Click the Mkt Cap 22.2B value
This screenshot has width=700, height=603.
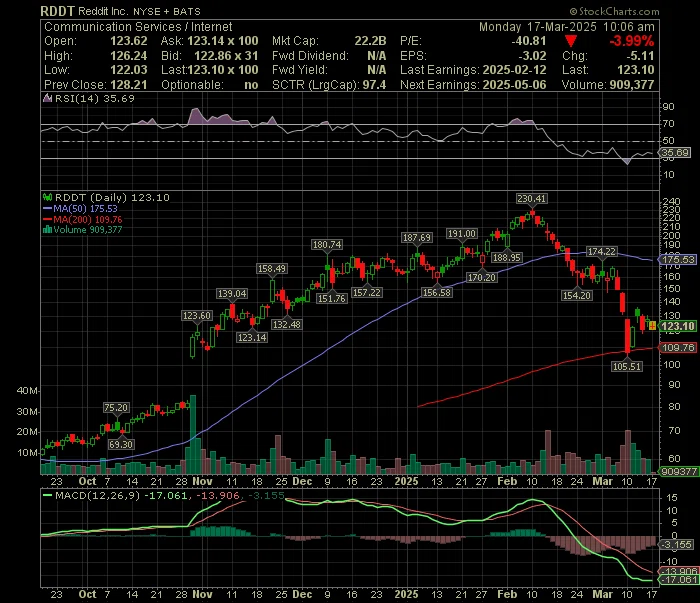370,41
